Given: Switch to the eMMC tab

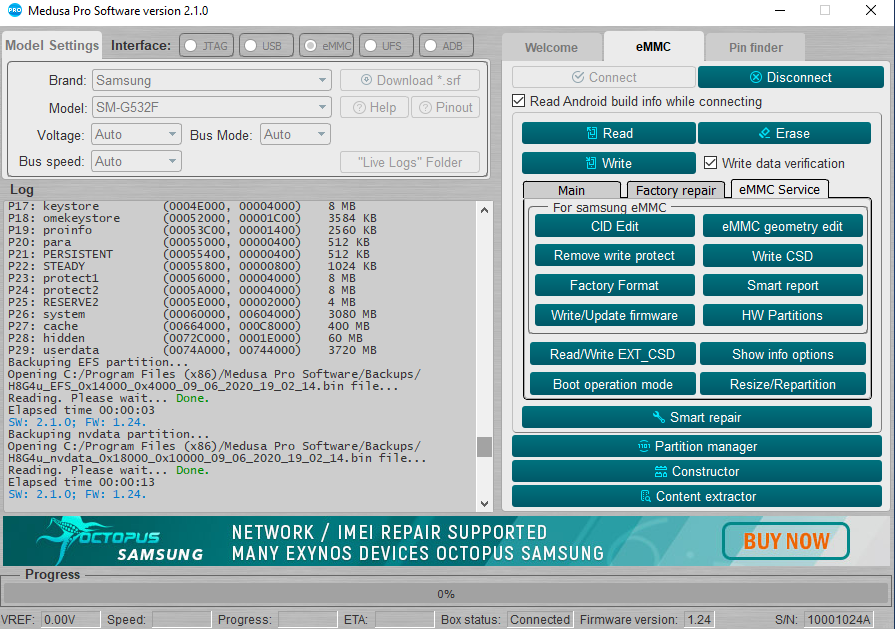Looking at the screenshot, I should point(653,46).
